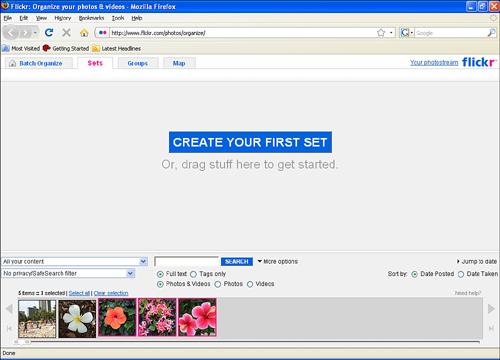Select the white plumeria flower thumbnail
Image resolution: width=500 pixels, height=360 pixels.
coord(77,319)
